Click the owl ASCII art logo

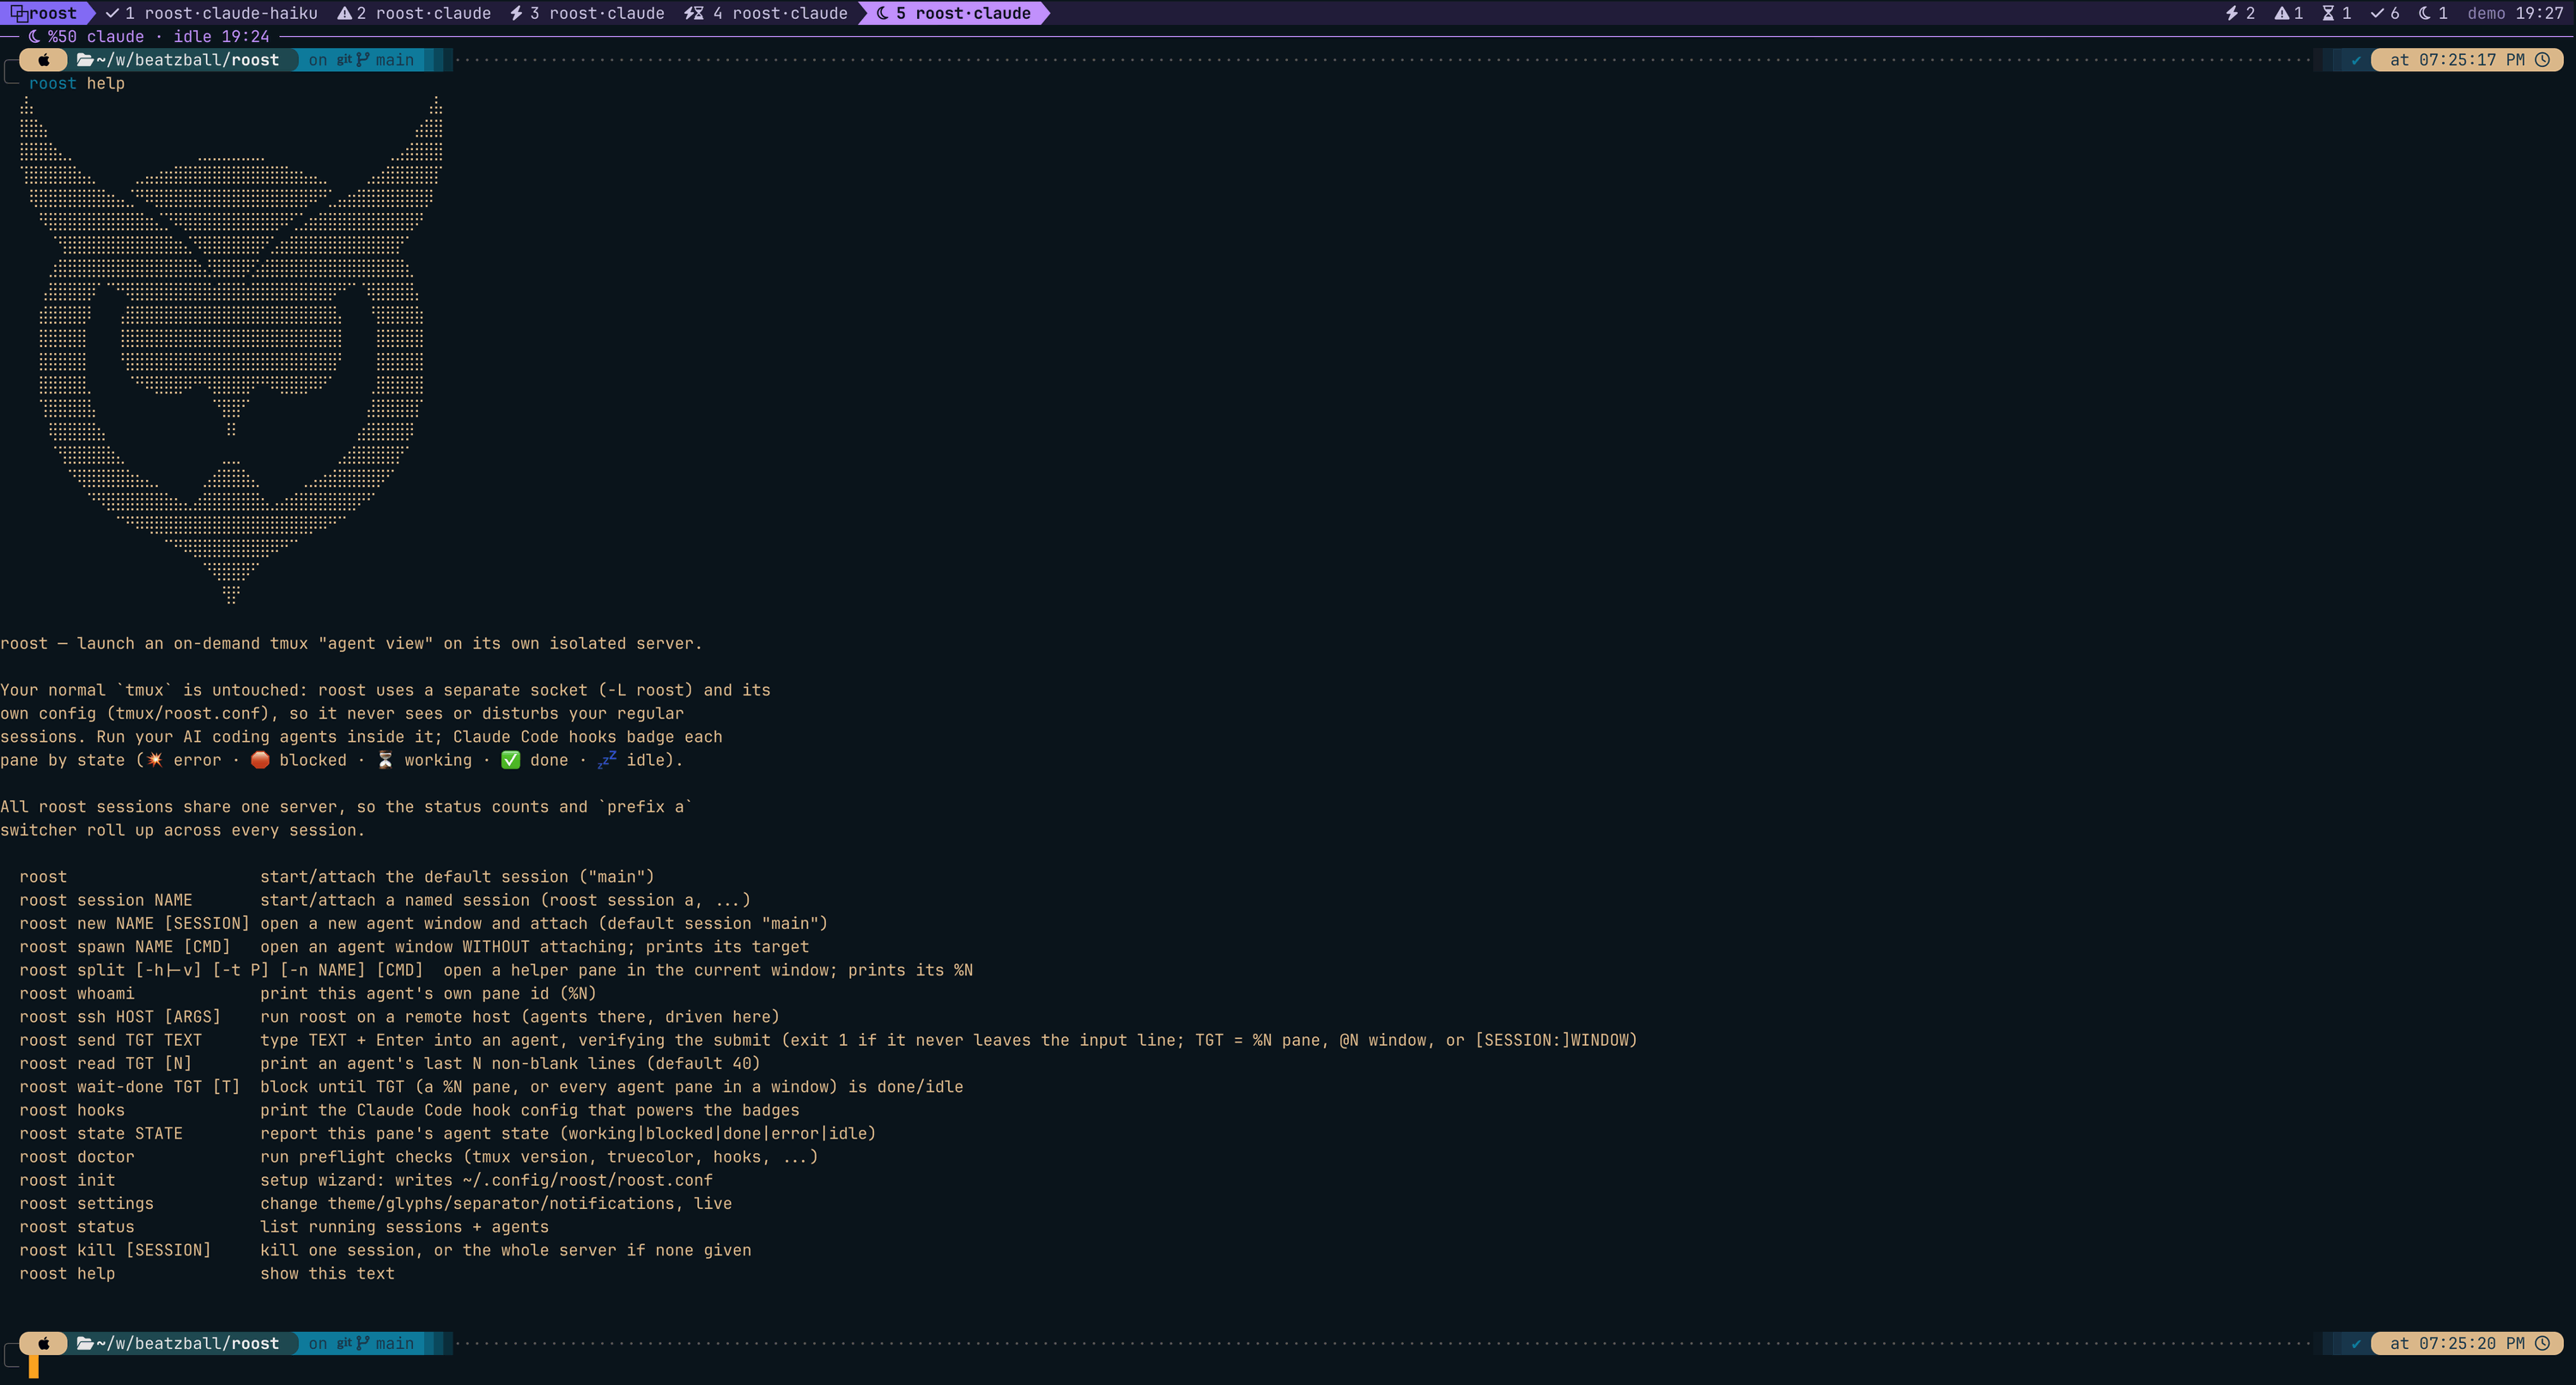231,350
